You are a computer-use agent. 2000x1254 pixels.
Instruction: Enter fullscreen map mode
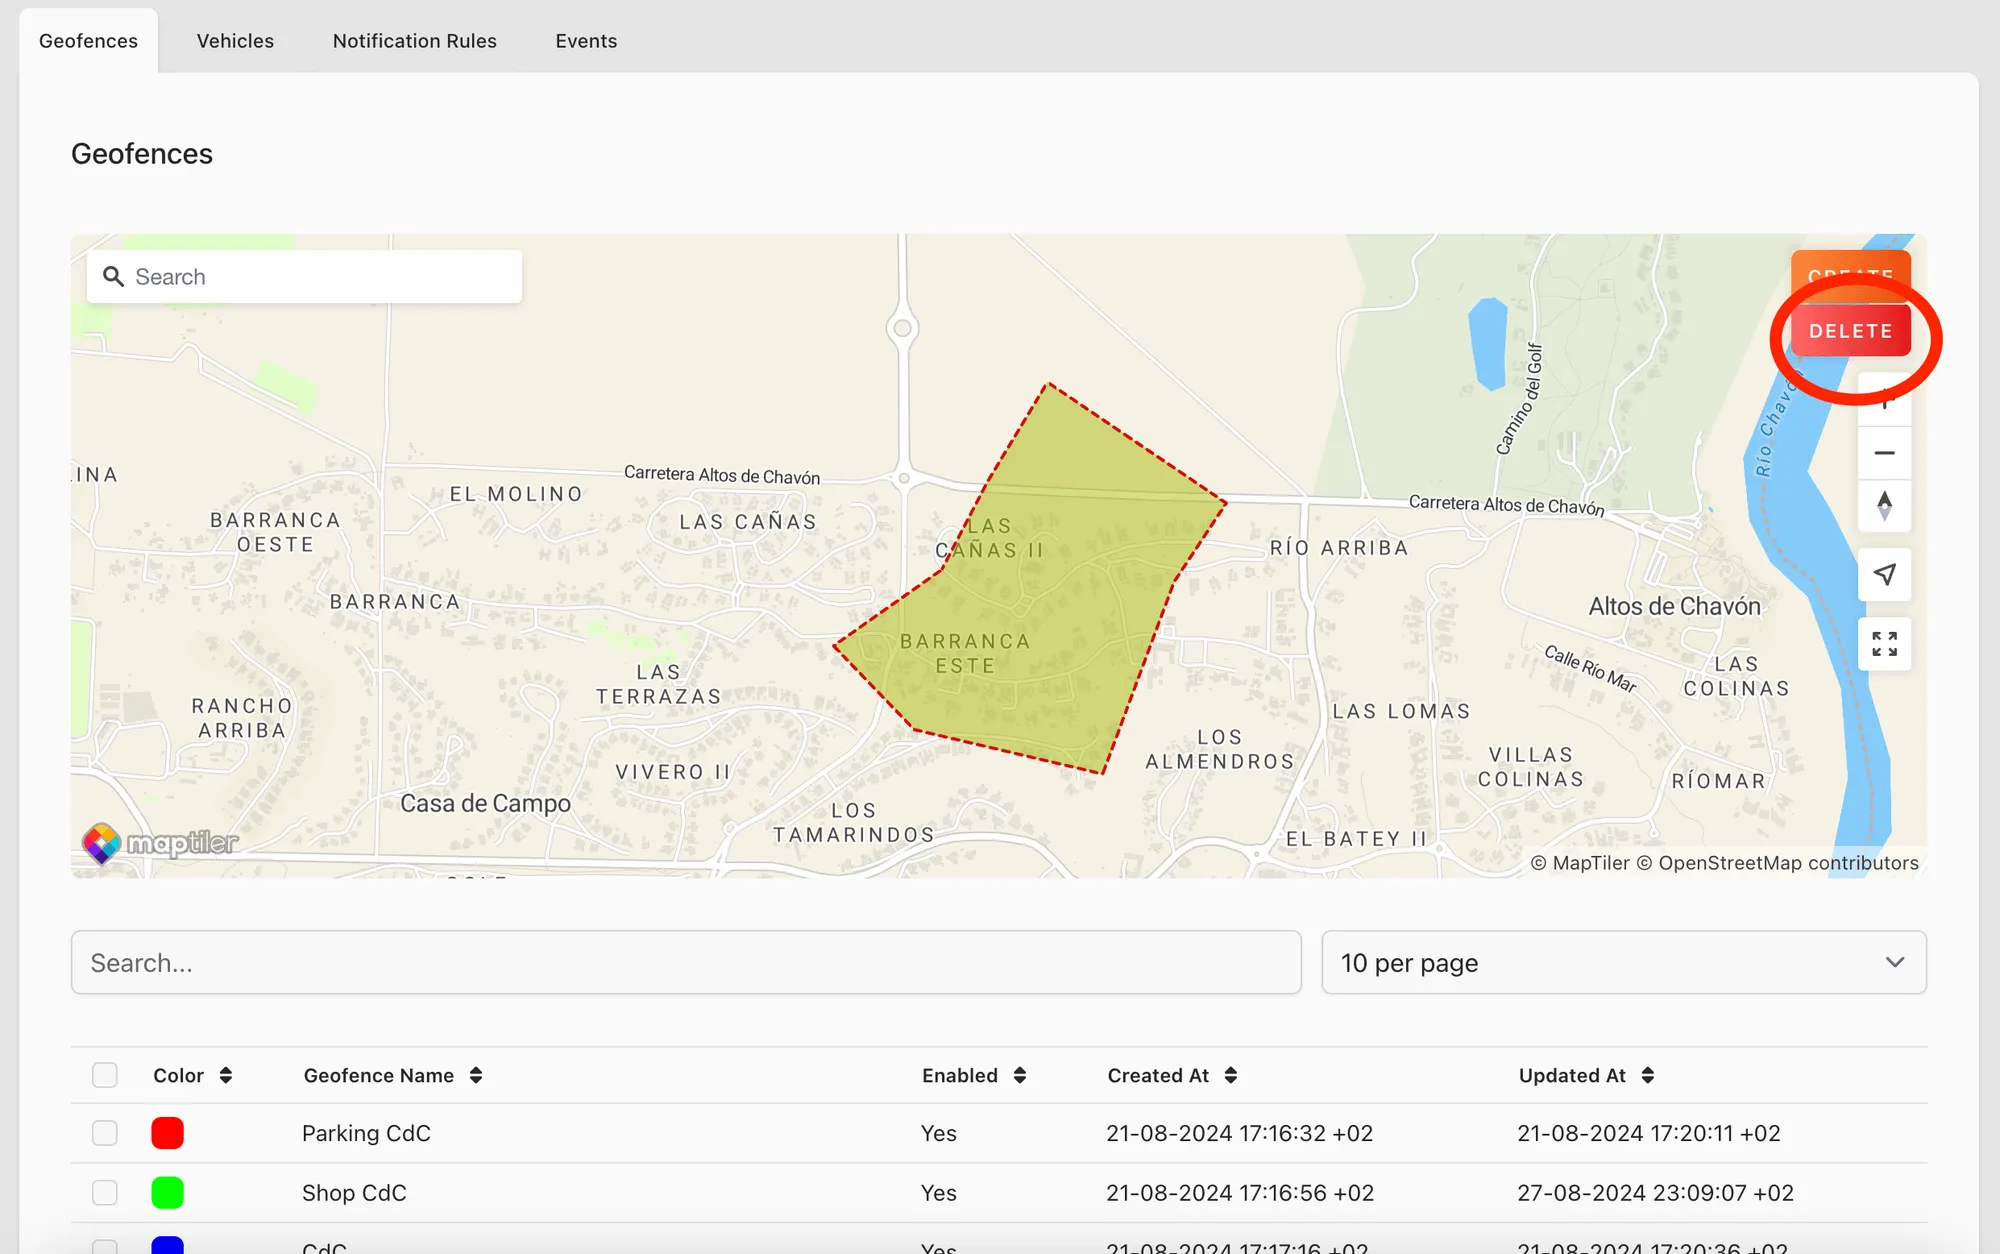coord(1884,644)
